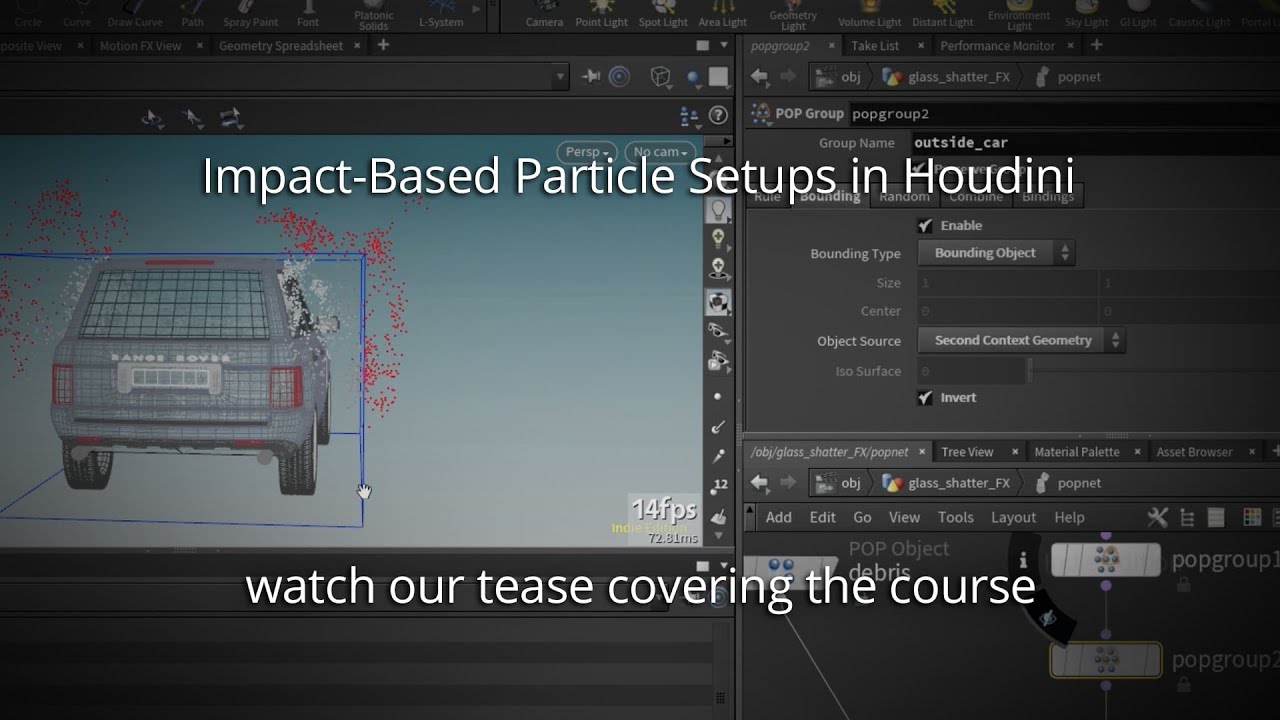This screenshot has height=720, width=1280.
Task: Open the Persp view dropdown
Action: pyautogui.click(x=587, y=152)
